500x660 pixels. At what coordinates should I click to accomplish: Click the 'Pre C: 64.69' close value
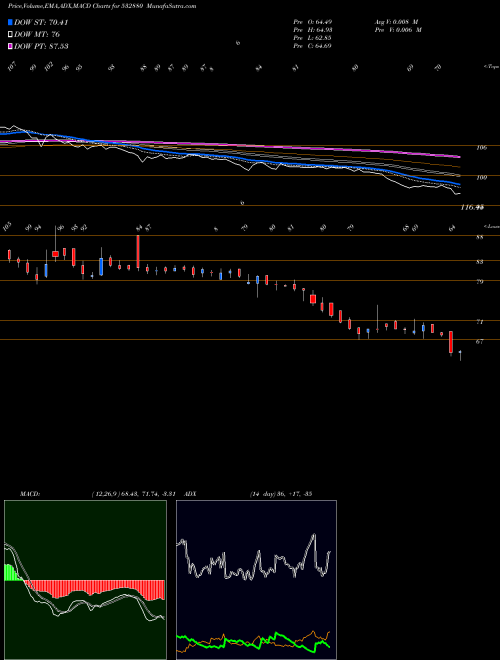312,45
